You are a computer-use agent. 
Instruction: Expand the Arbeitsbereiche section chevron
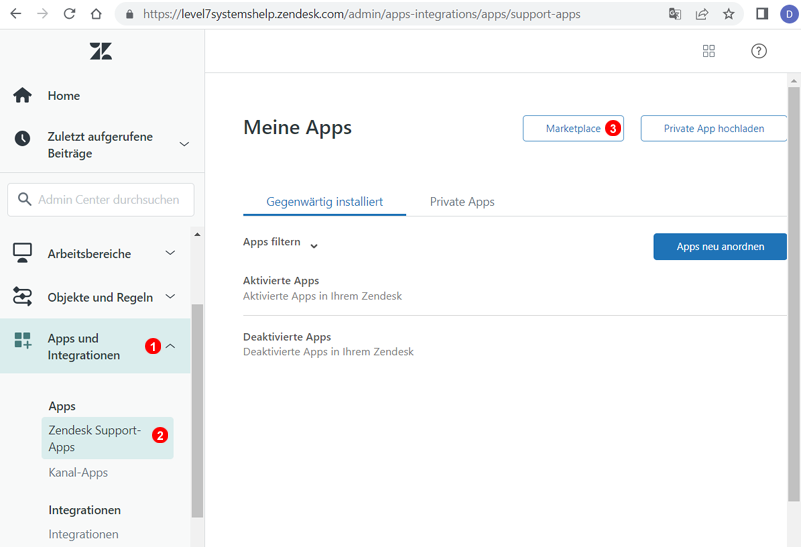click(171, 252)
